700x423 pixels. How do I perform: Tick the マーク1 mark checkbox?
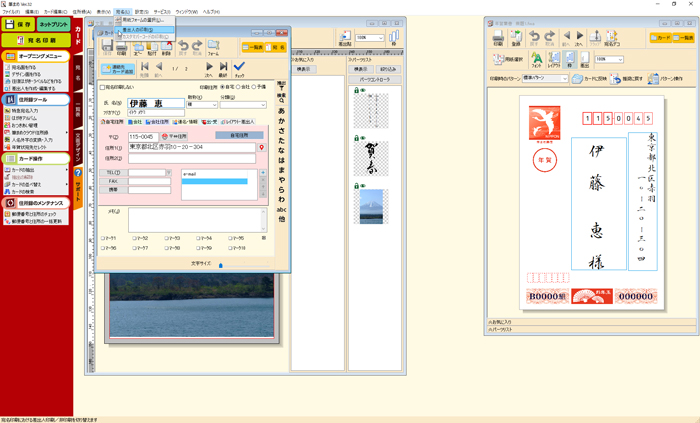104,238
